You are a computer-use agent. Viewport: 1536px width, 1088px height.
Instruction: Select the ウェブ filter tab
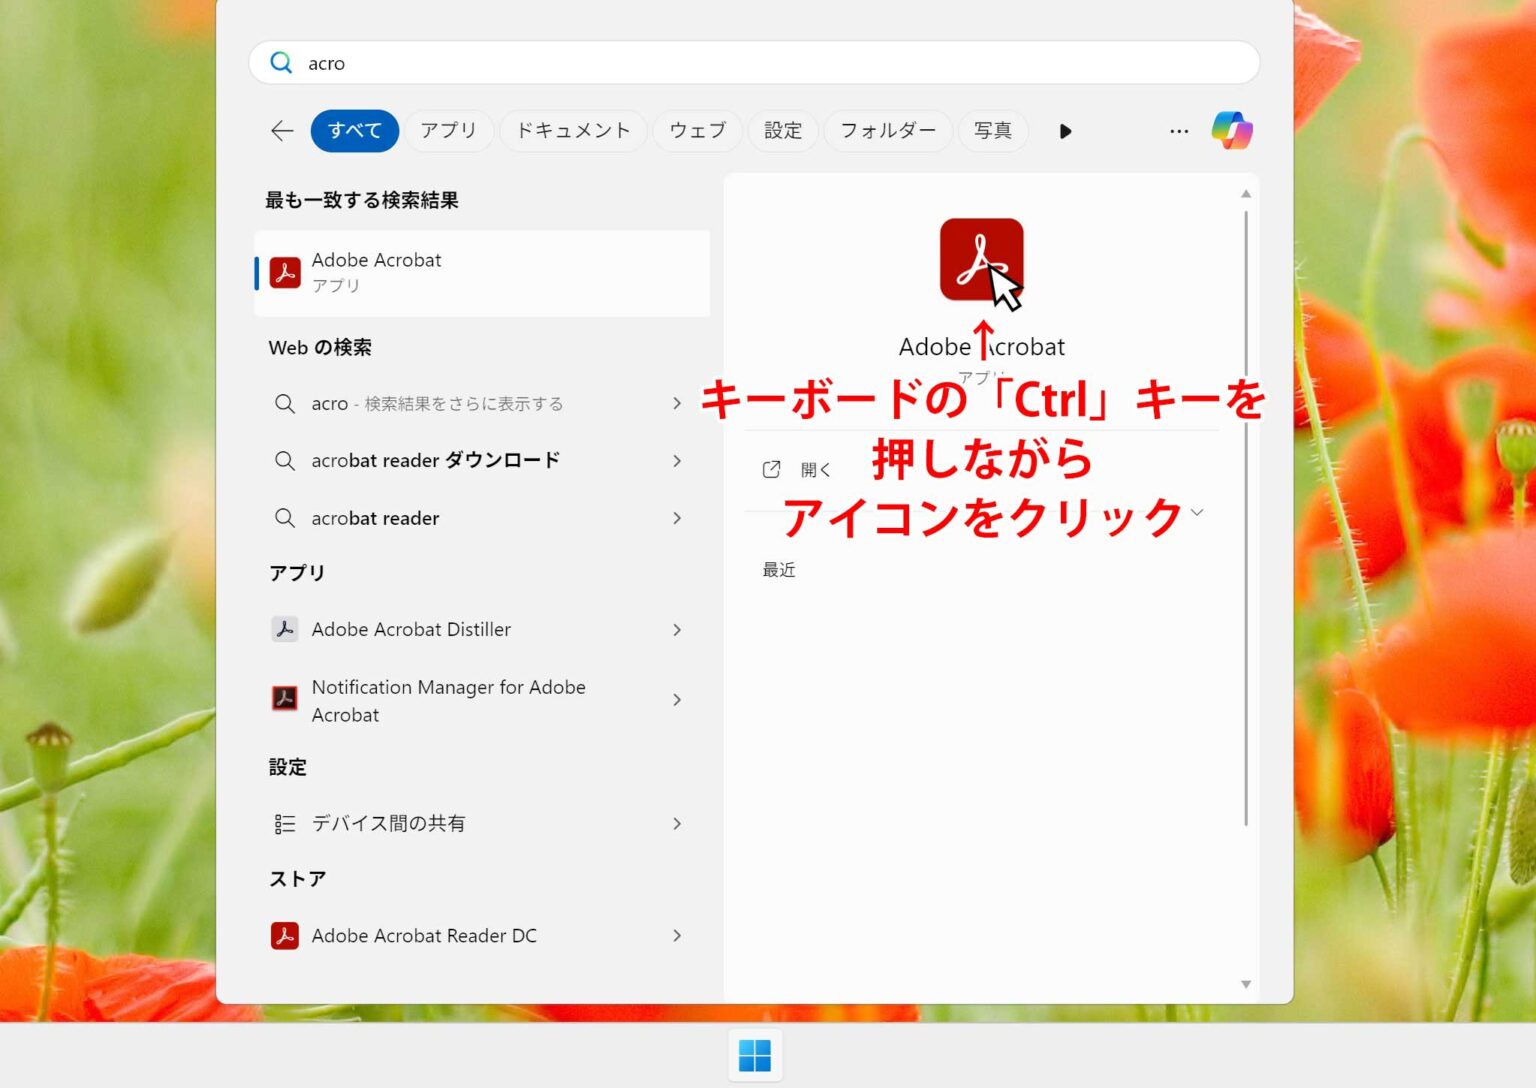coord(697,131)
